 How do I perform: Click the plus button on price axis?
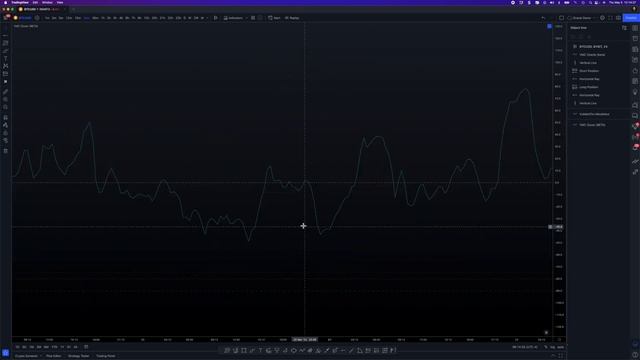pyautogui.click(x=550, y=227)
